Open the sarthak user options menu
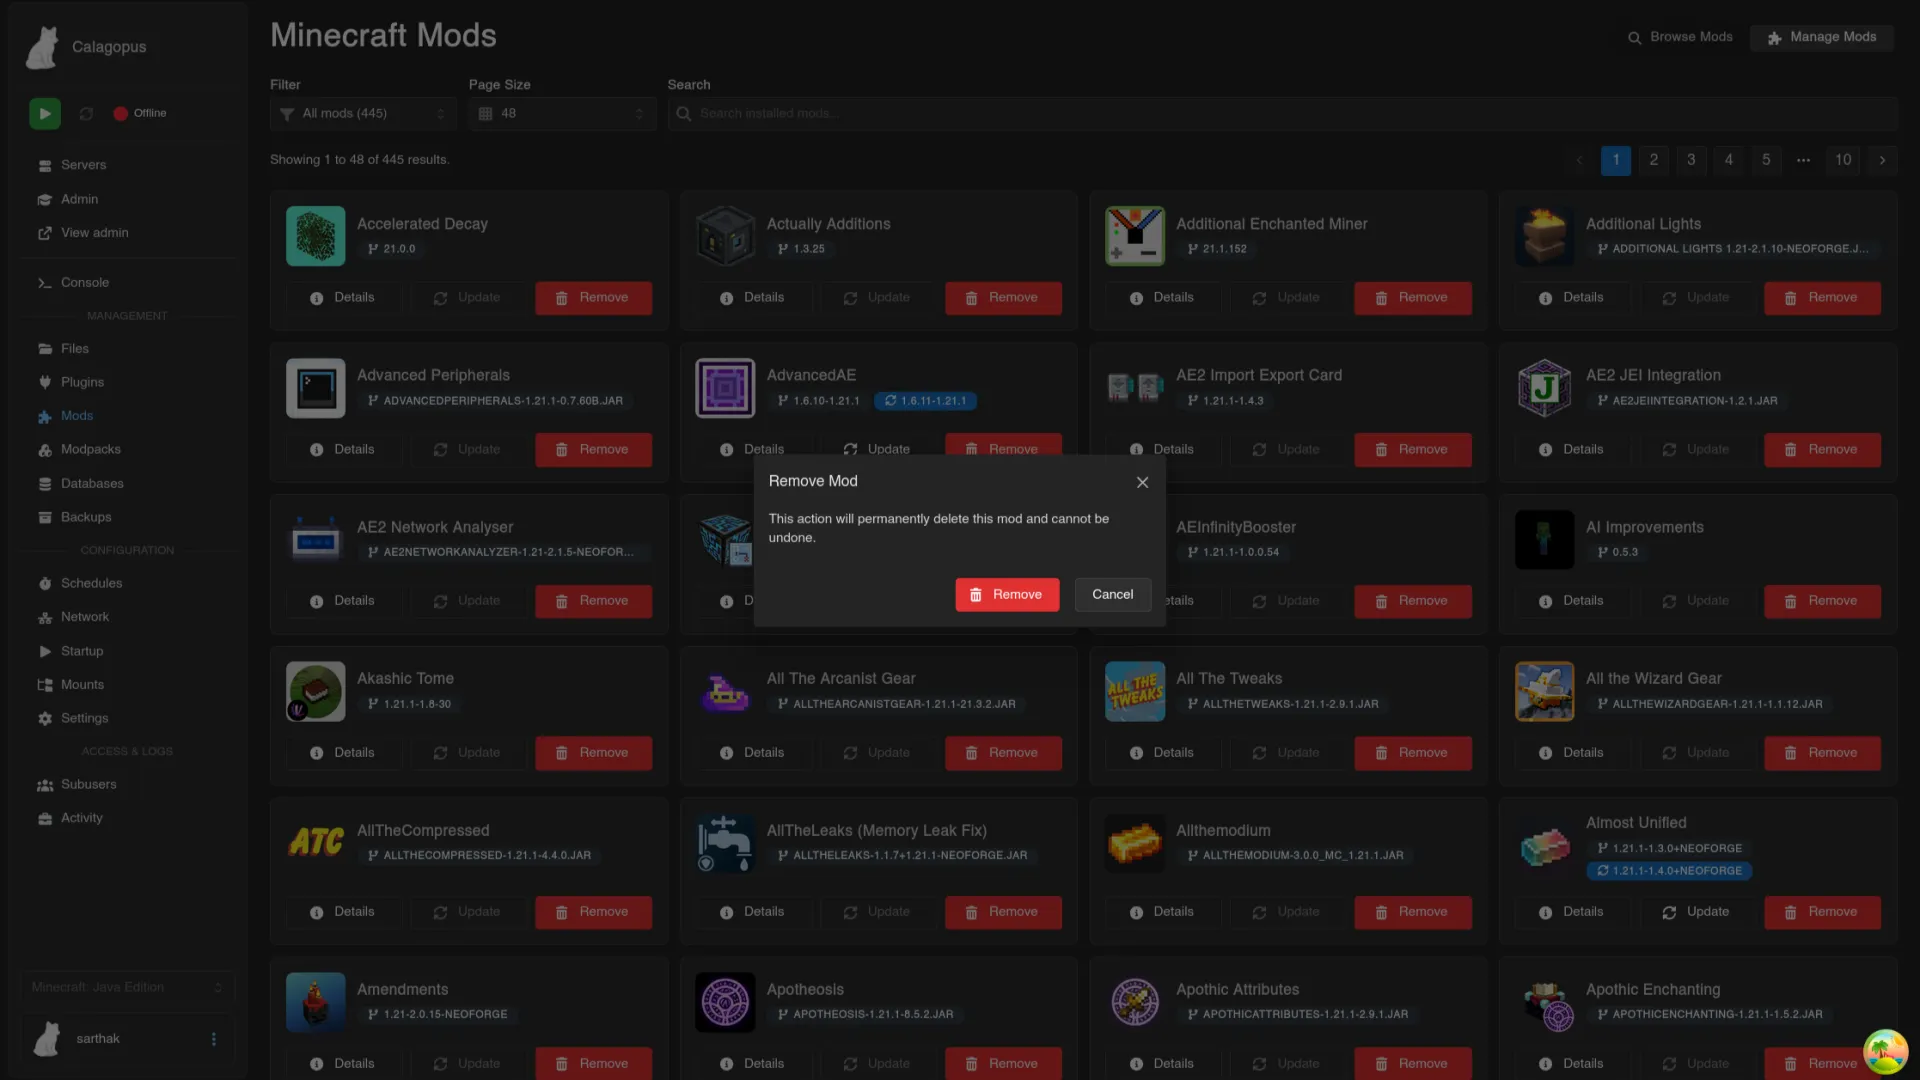Image resolution: width=1920 pixels, height=1080 pixels. coord(213,1039)
